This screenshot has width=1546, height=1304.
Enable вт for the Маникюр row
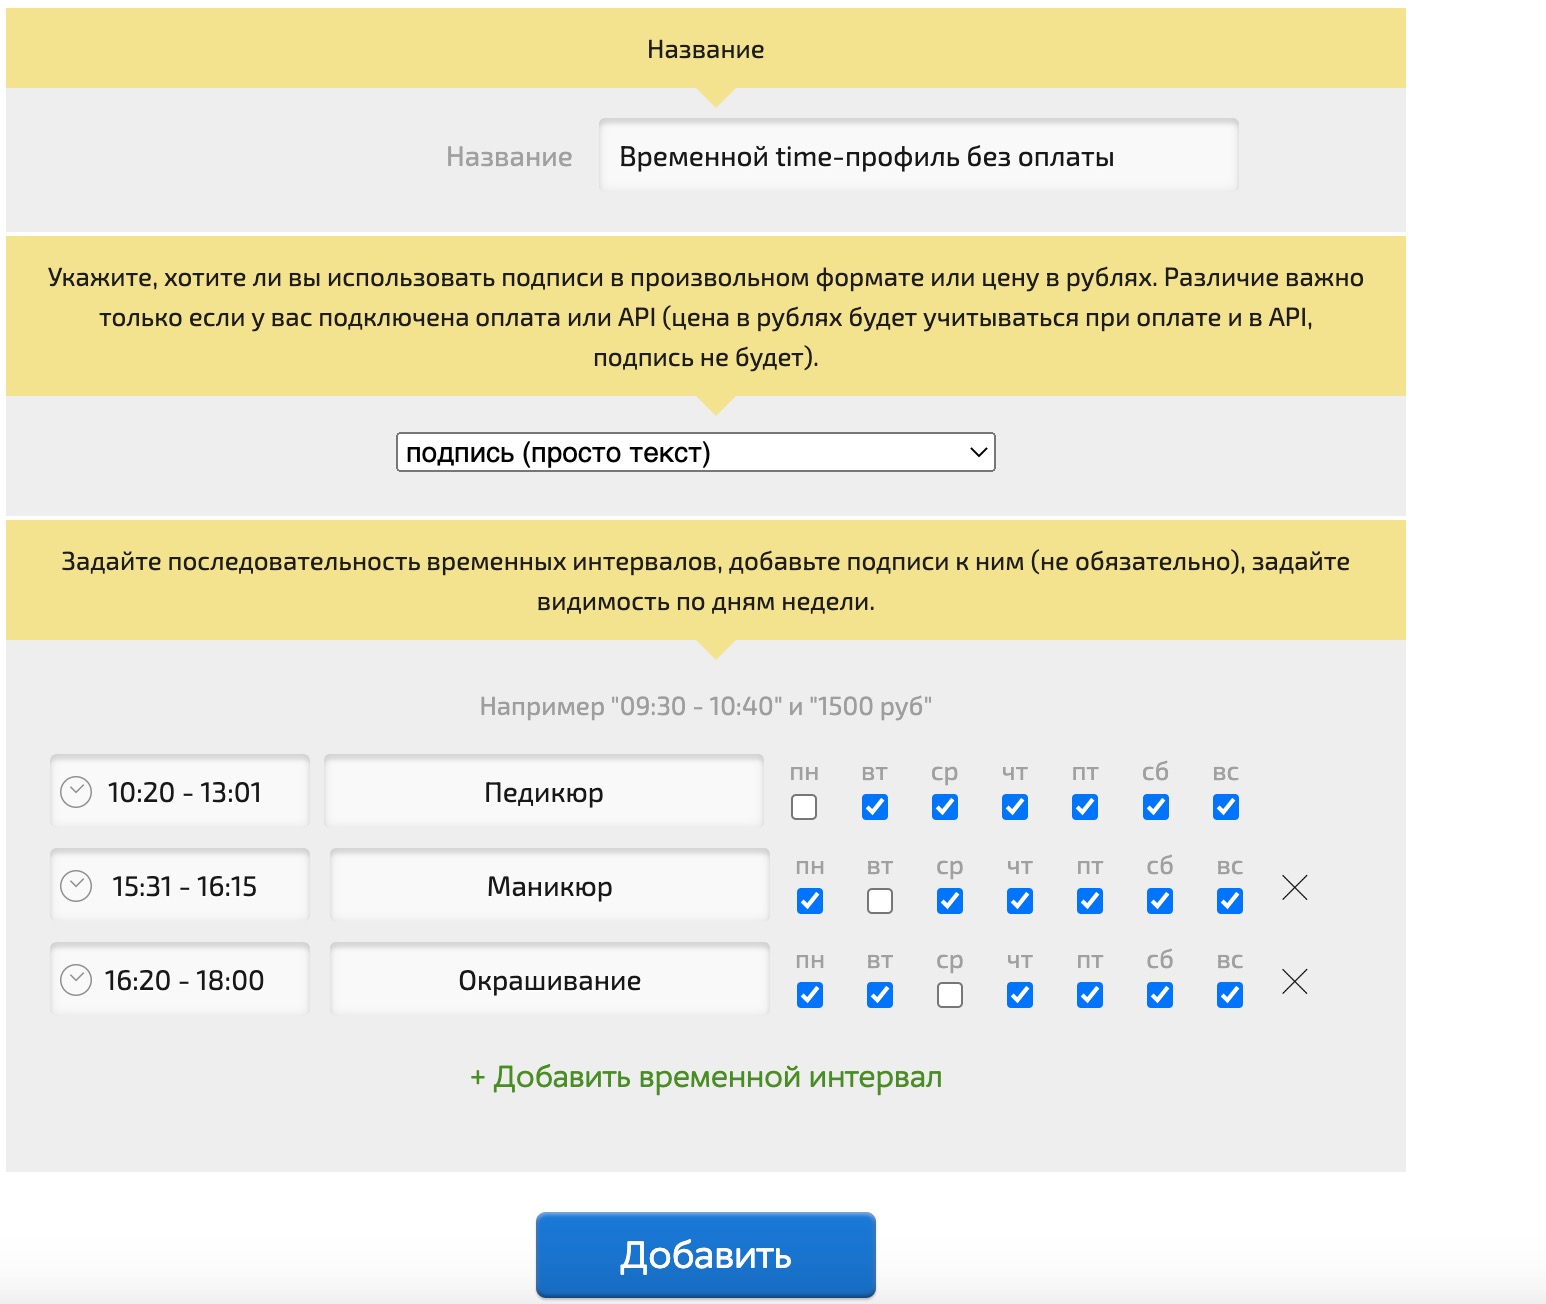[880, 901]
